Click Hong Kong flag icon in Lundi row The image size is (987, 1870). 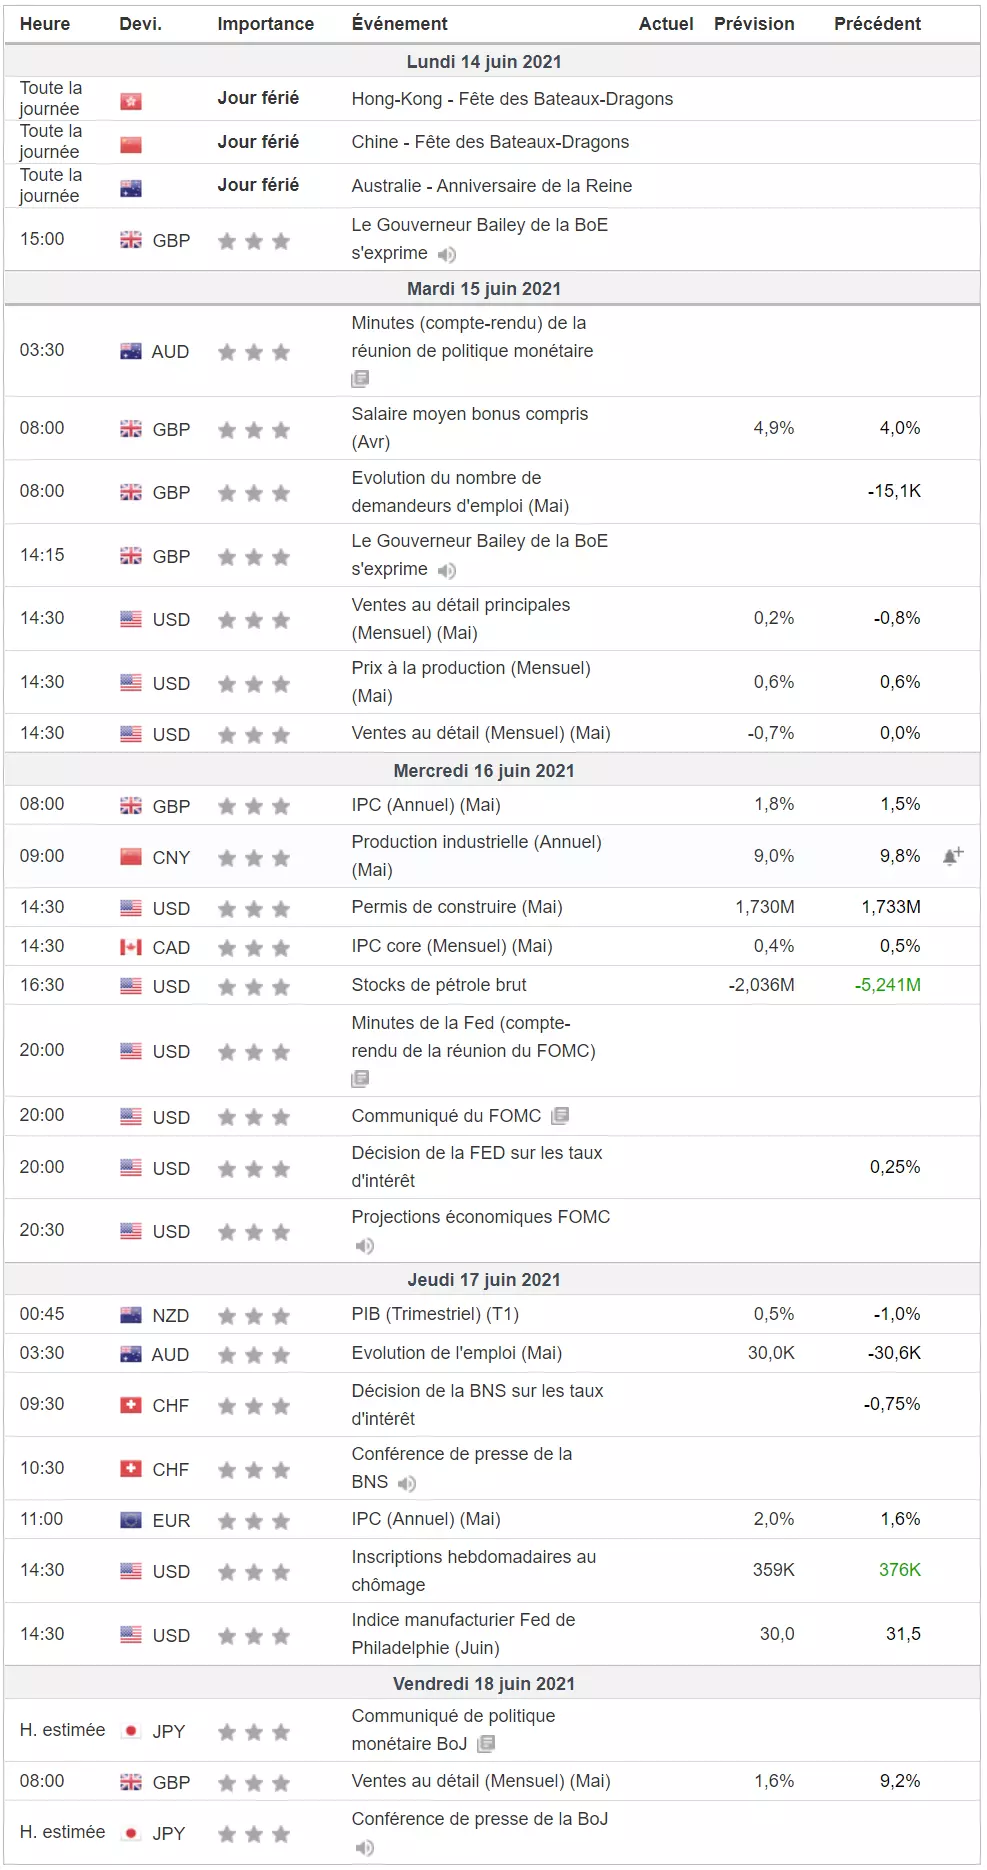coord(131,101)
